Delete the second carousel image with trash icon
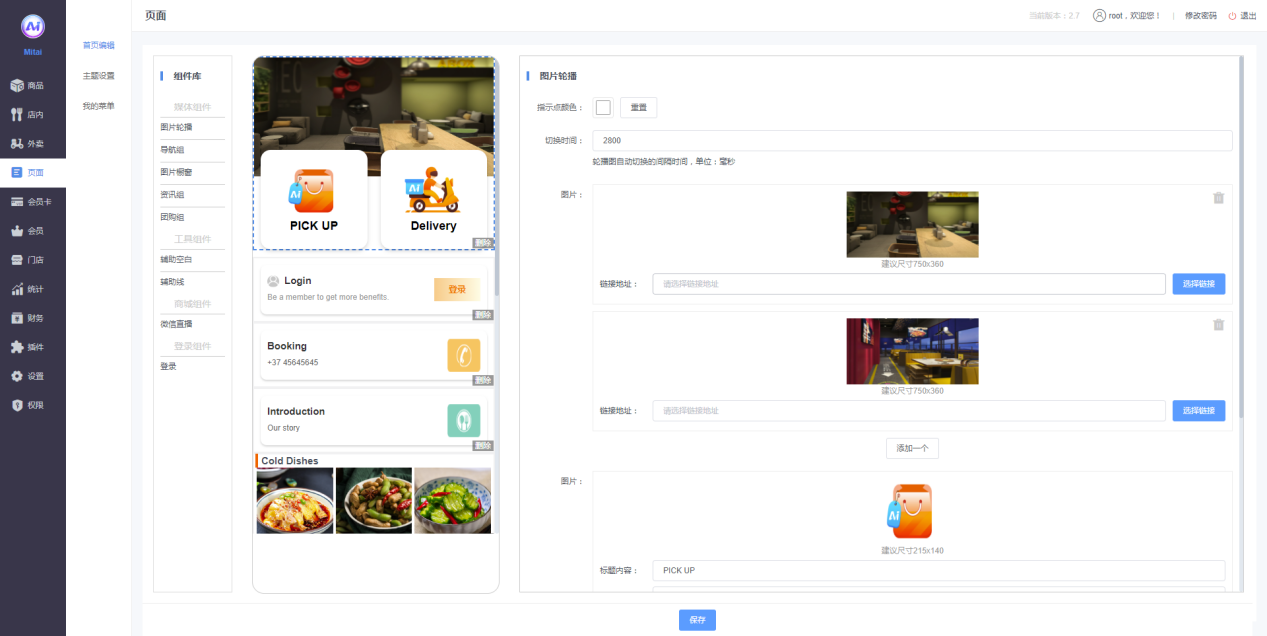 coord(1218,325)
